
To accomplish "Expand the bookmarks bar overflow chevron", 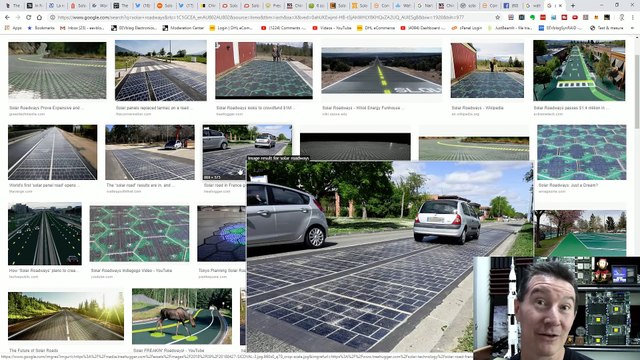I will (633, 28).
